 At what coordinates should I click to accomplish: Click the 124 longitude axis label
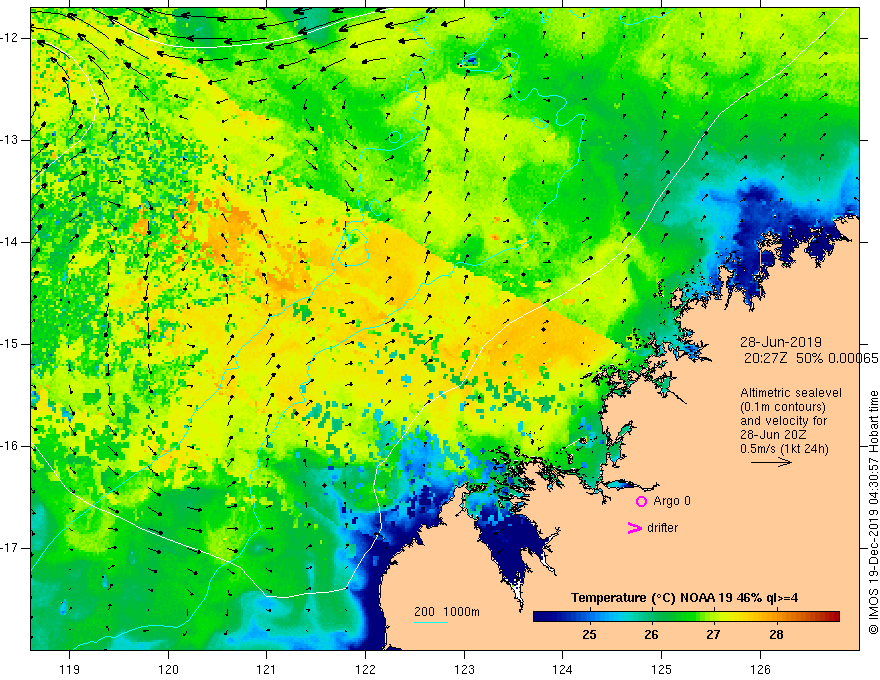pos(563,669)
